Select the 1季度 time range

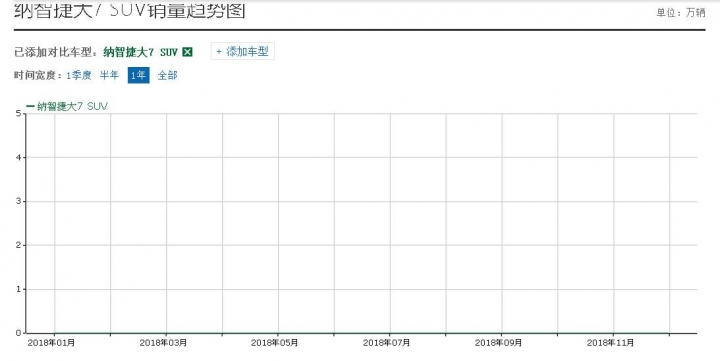coord(79,75)
